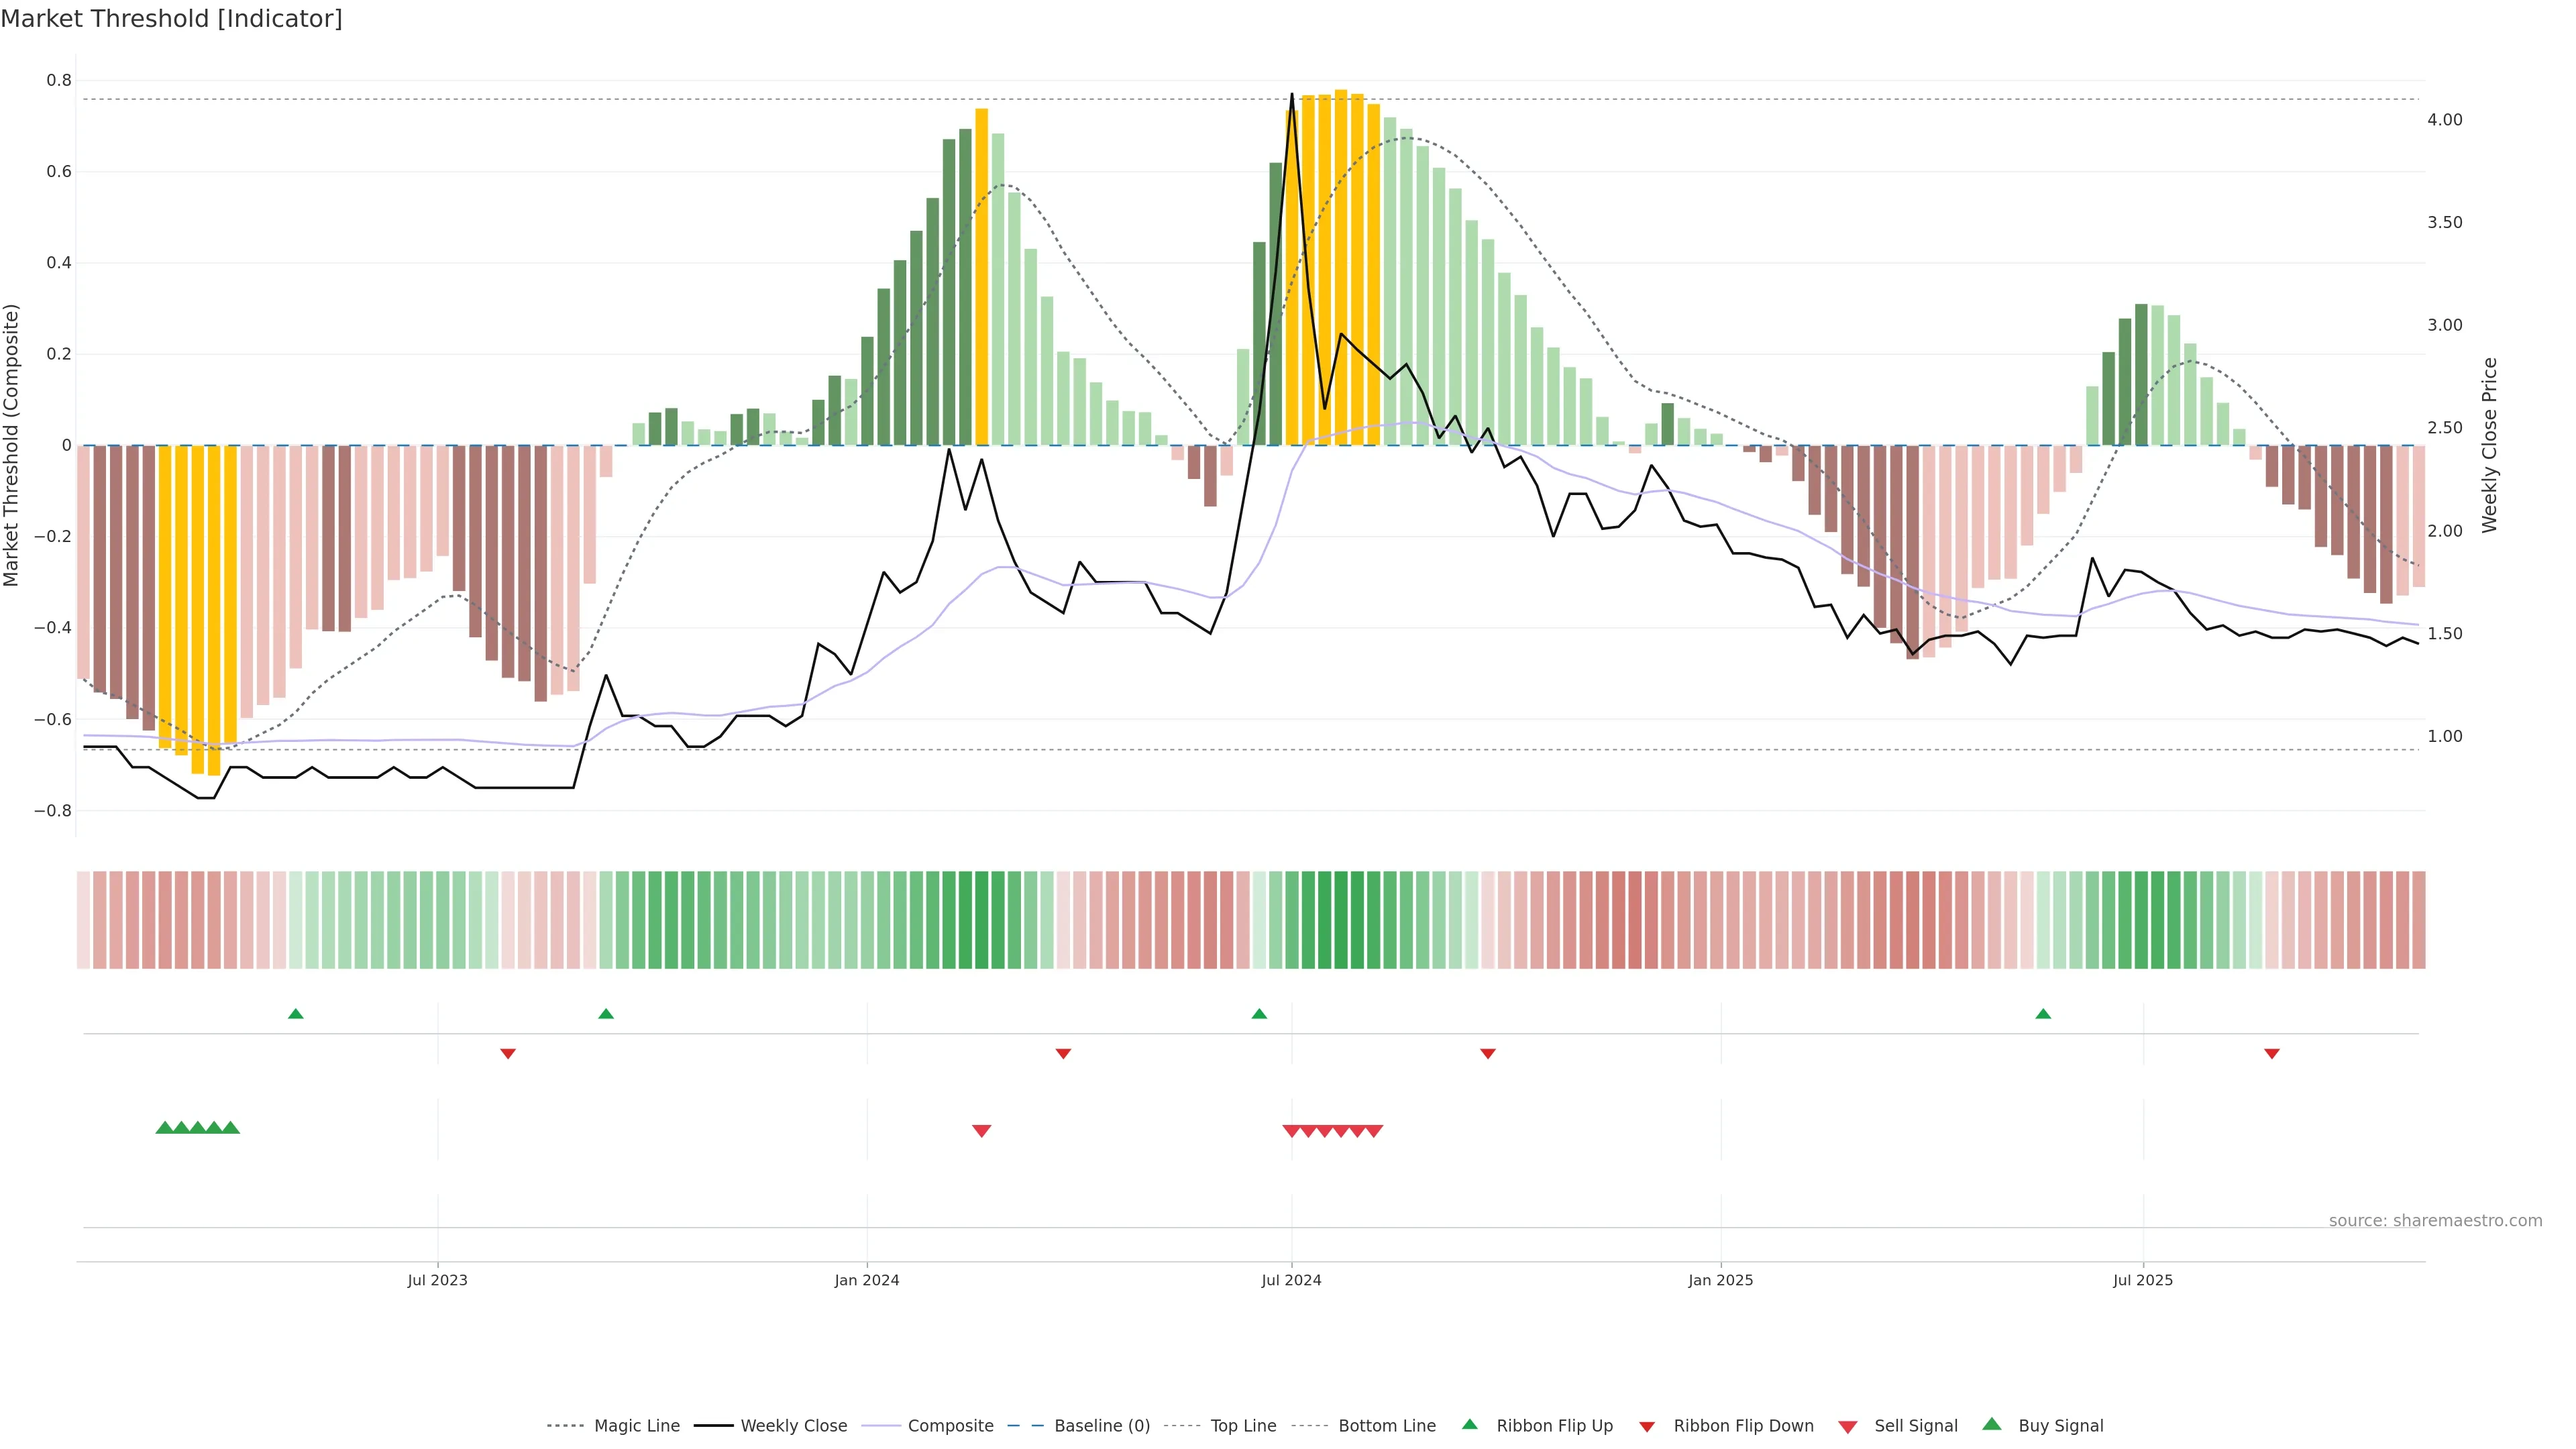Toggle Weekly Close series in legend
This screenshot has width=2576, height=1449.
[793, 1425]
